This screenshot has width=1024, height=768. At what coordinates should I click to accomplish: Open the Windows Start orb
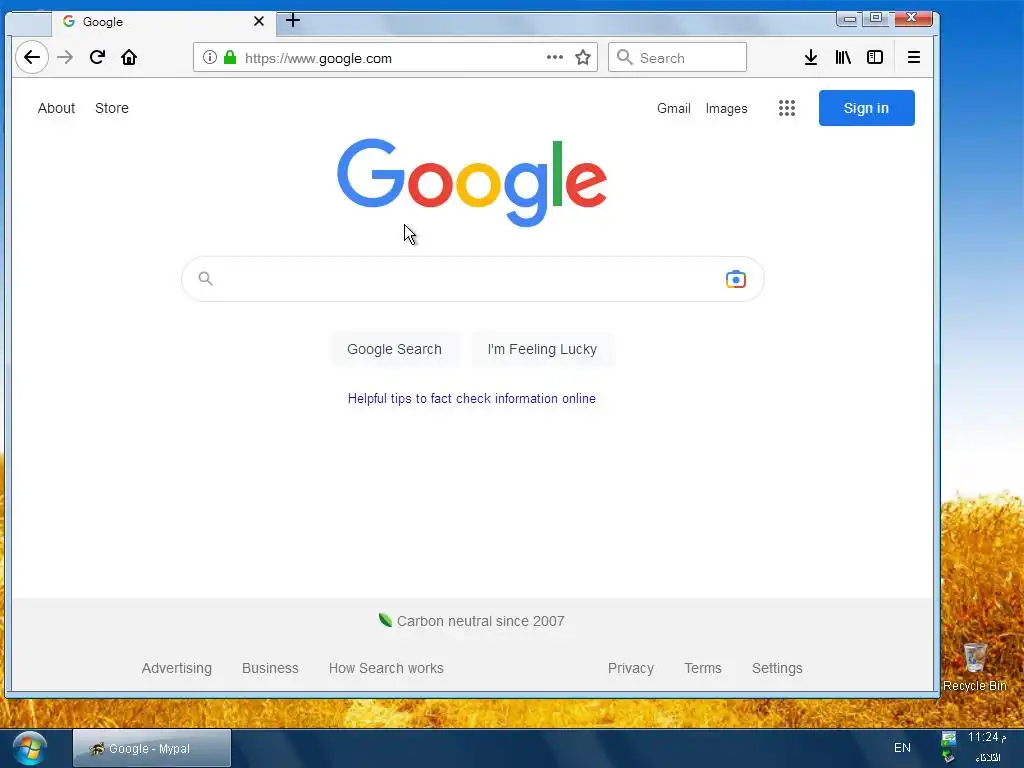tap(29, 748)
